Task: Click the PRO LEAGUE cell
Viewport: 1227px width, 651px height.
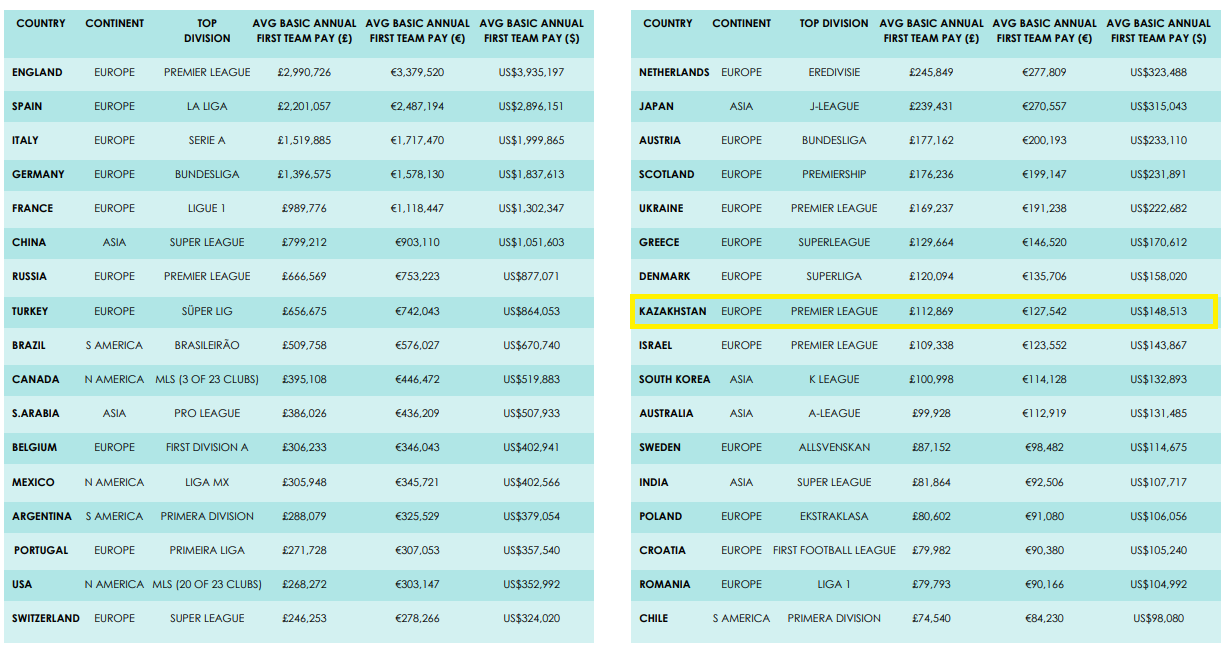Action: point(207,413)
